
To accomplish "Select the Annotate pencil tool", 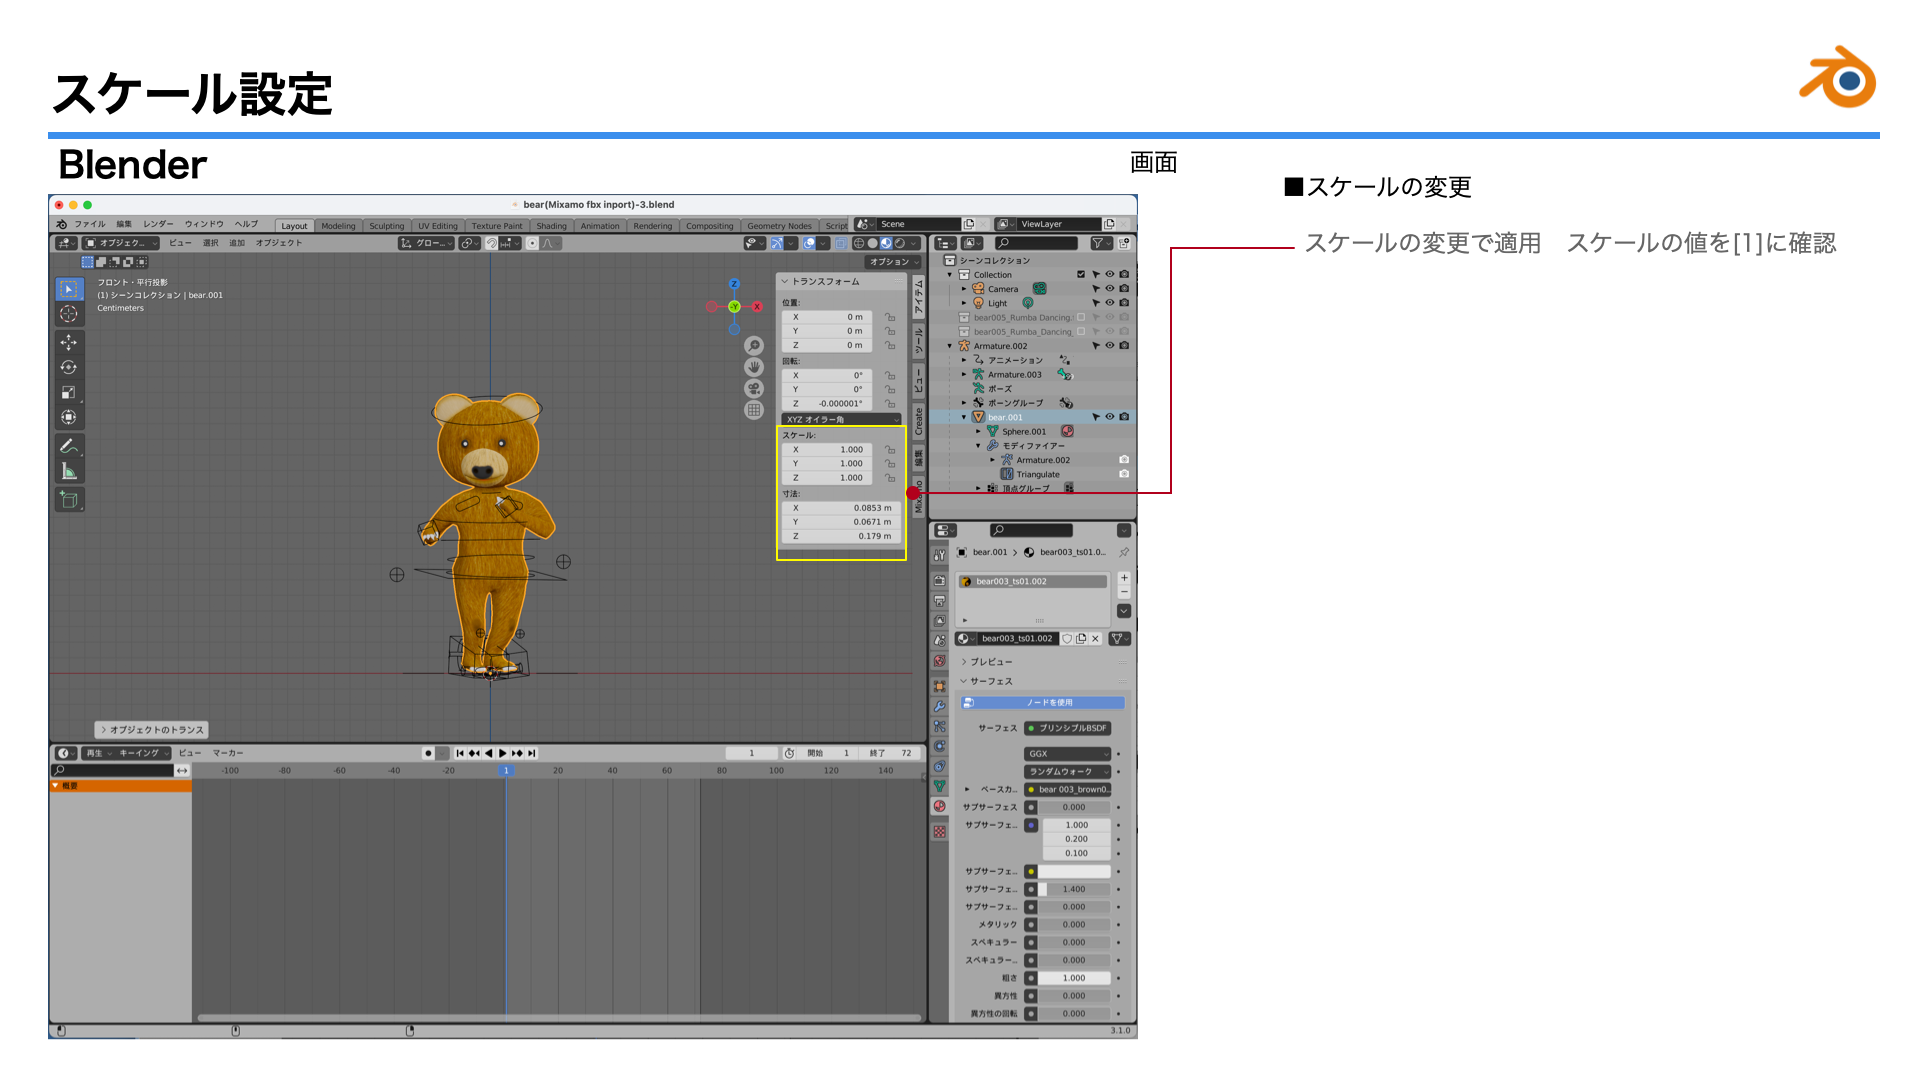I will click(x=68, y=446).
